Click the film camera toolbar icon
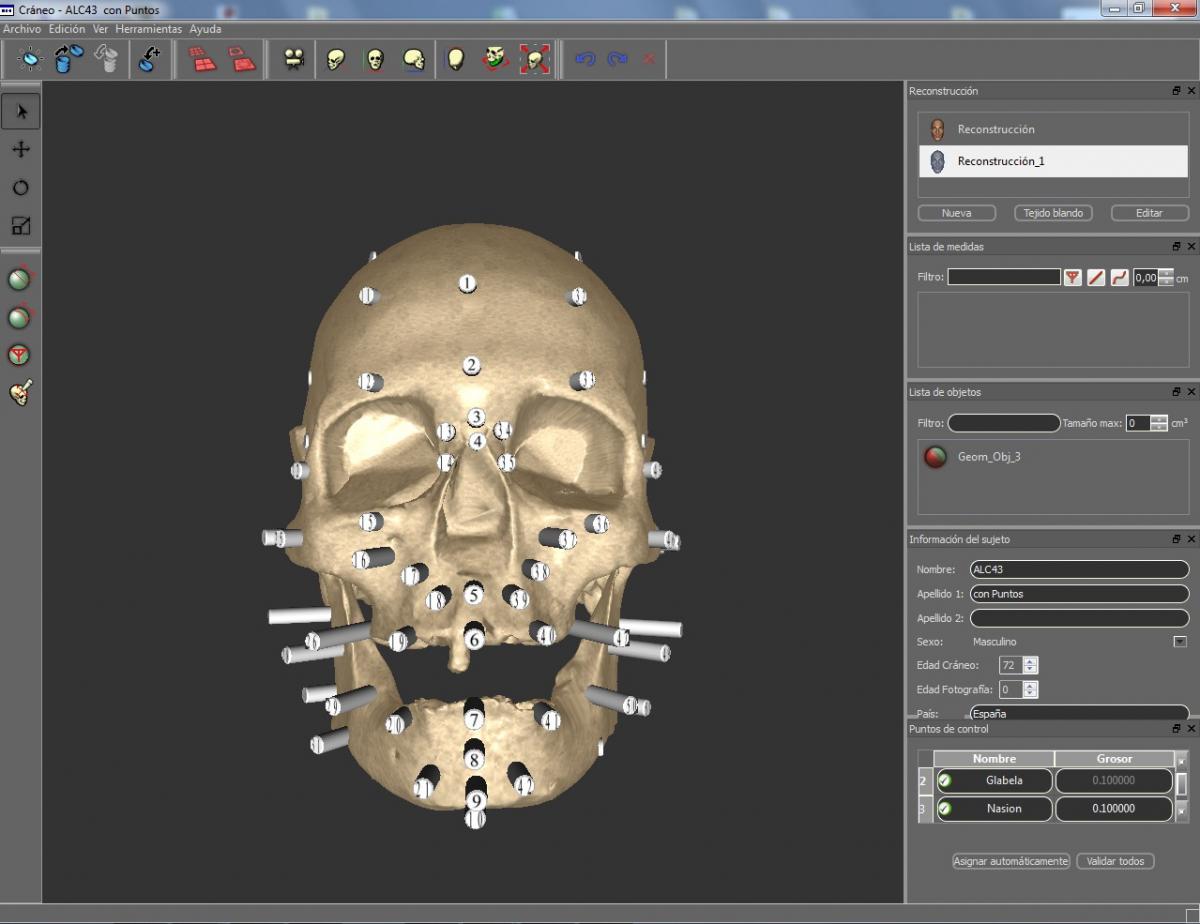 click(294, 60)
